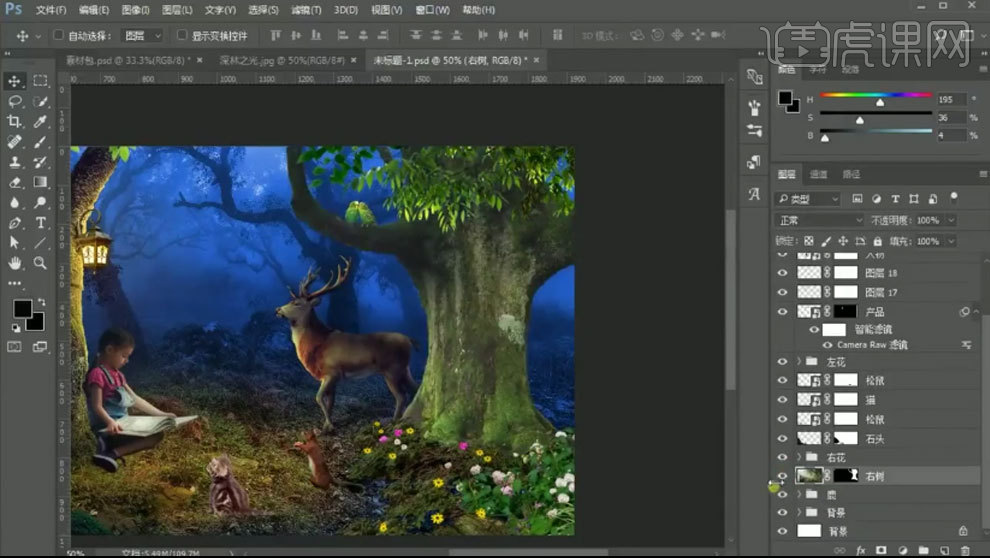Open the 文件(F) menu
990x558 pixels.
pos(51,10)
